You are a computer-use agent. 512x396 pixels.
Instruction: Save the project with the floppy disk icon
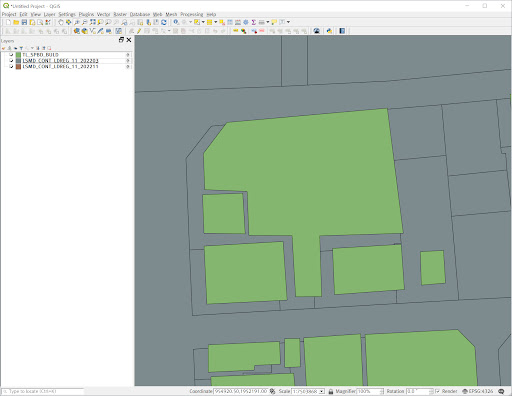pos(24,22)
